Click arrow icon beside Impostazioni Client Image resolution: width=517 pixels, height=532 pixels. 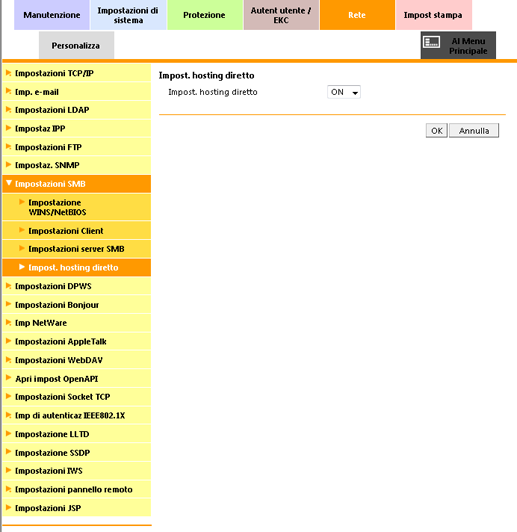point(22,230)
